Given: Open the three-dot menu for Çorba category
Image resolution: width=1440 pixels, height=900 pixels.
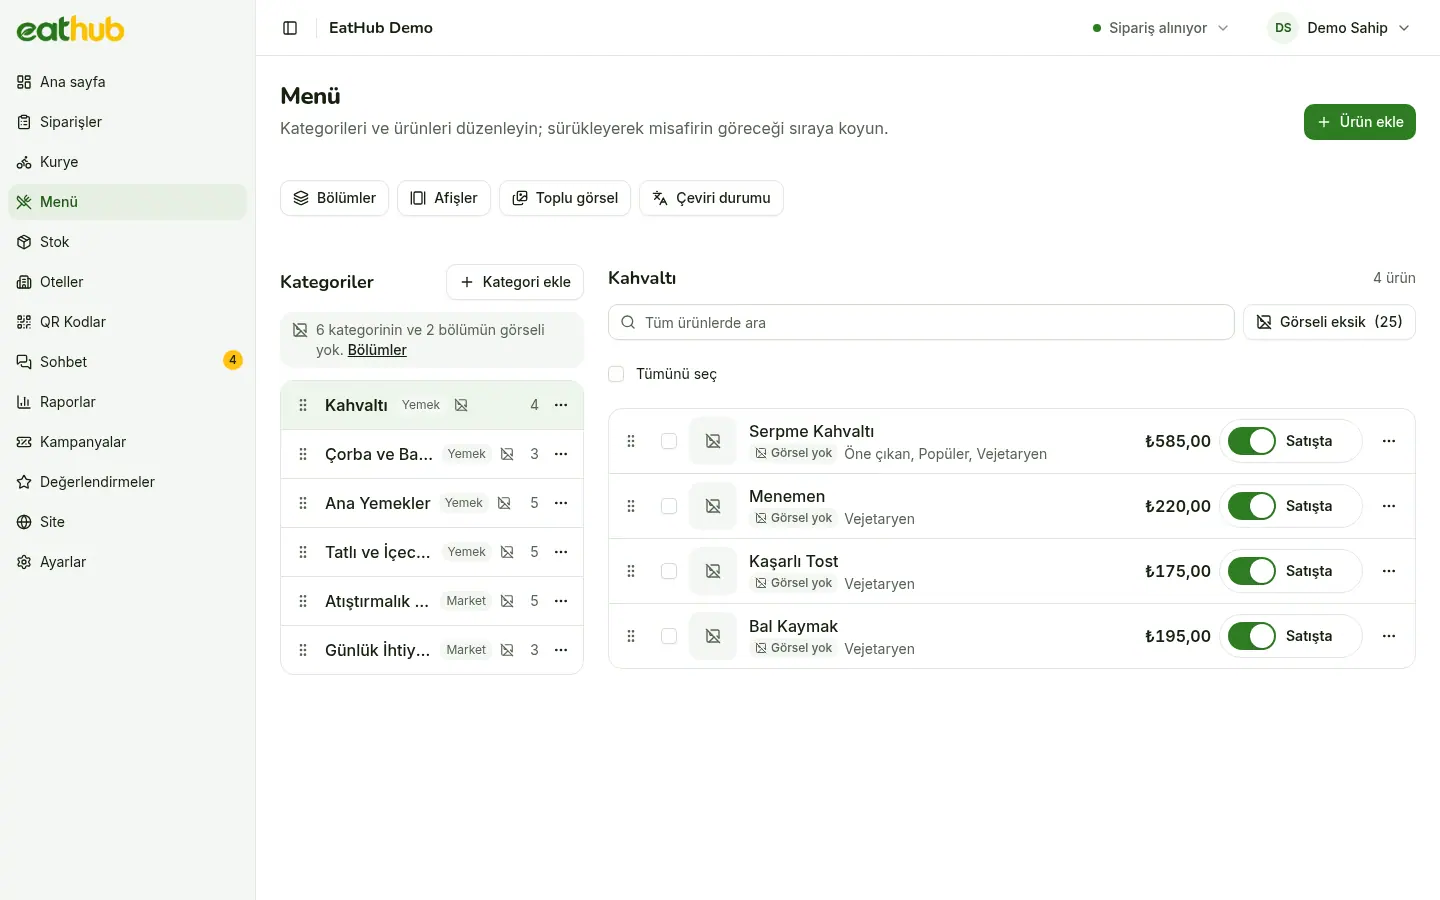Looking at the screenshot, I should click(561, 454).
